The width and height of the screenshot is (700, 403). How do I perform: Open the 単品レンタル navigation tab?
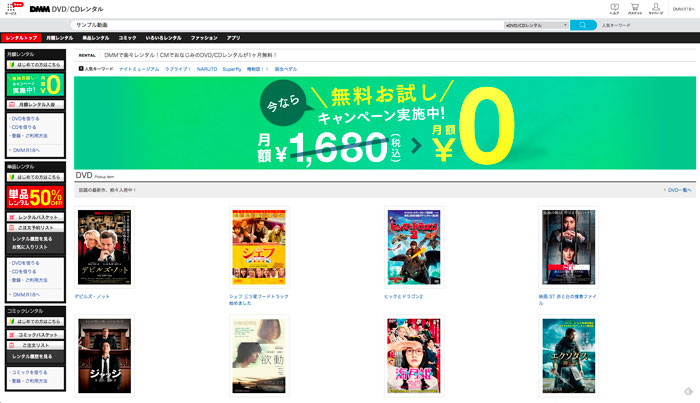pyautogui.click(x=96, y=38)
